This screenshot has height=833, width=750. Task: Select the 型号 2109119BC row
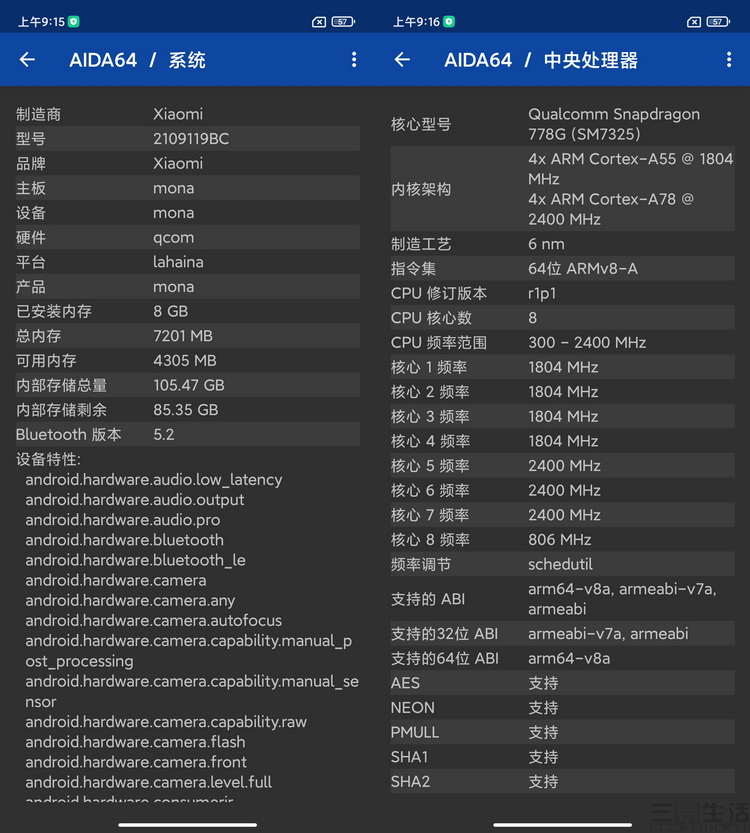[188, 139]
